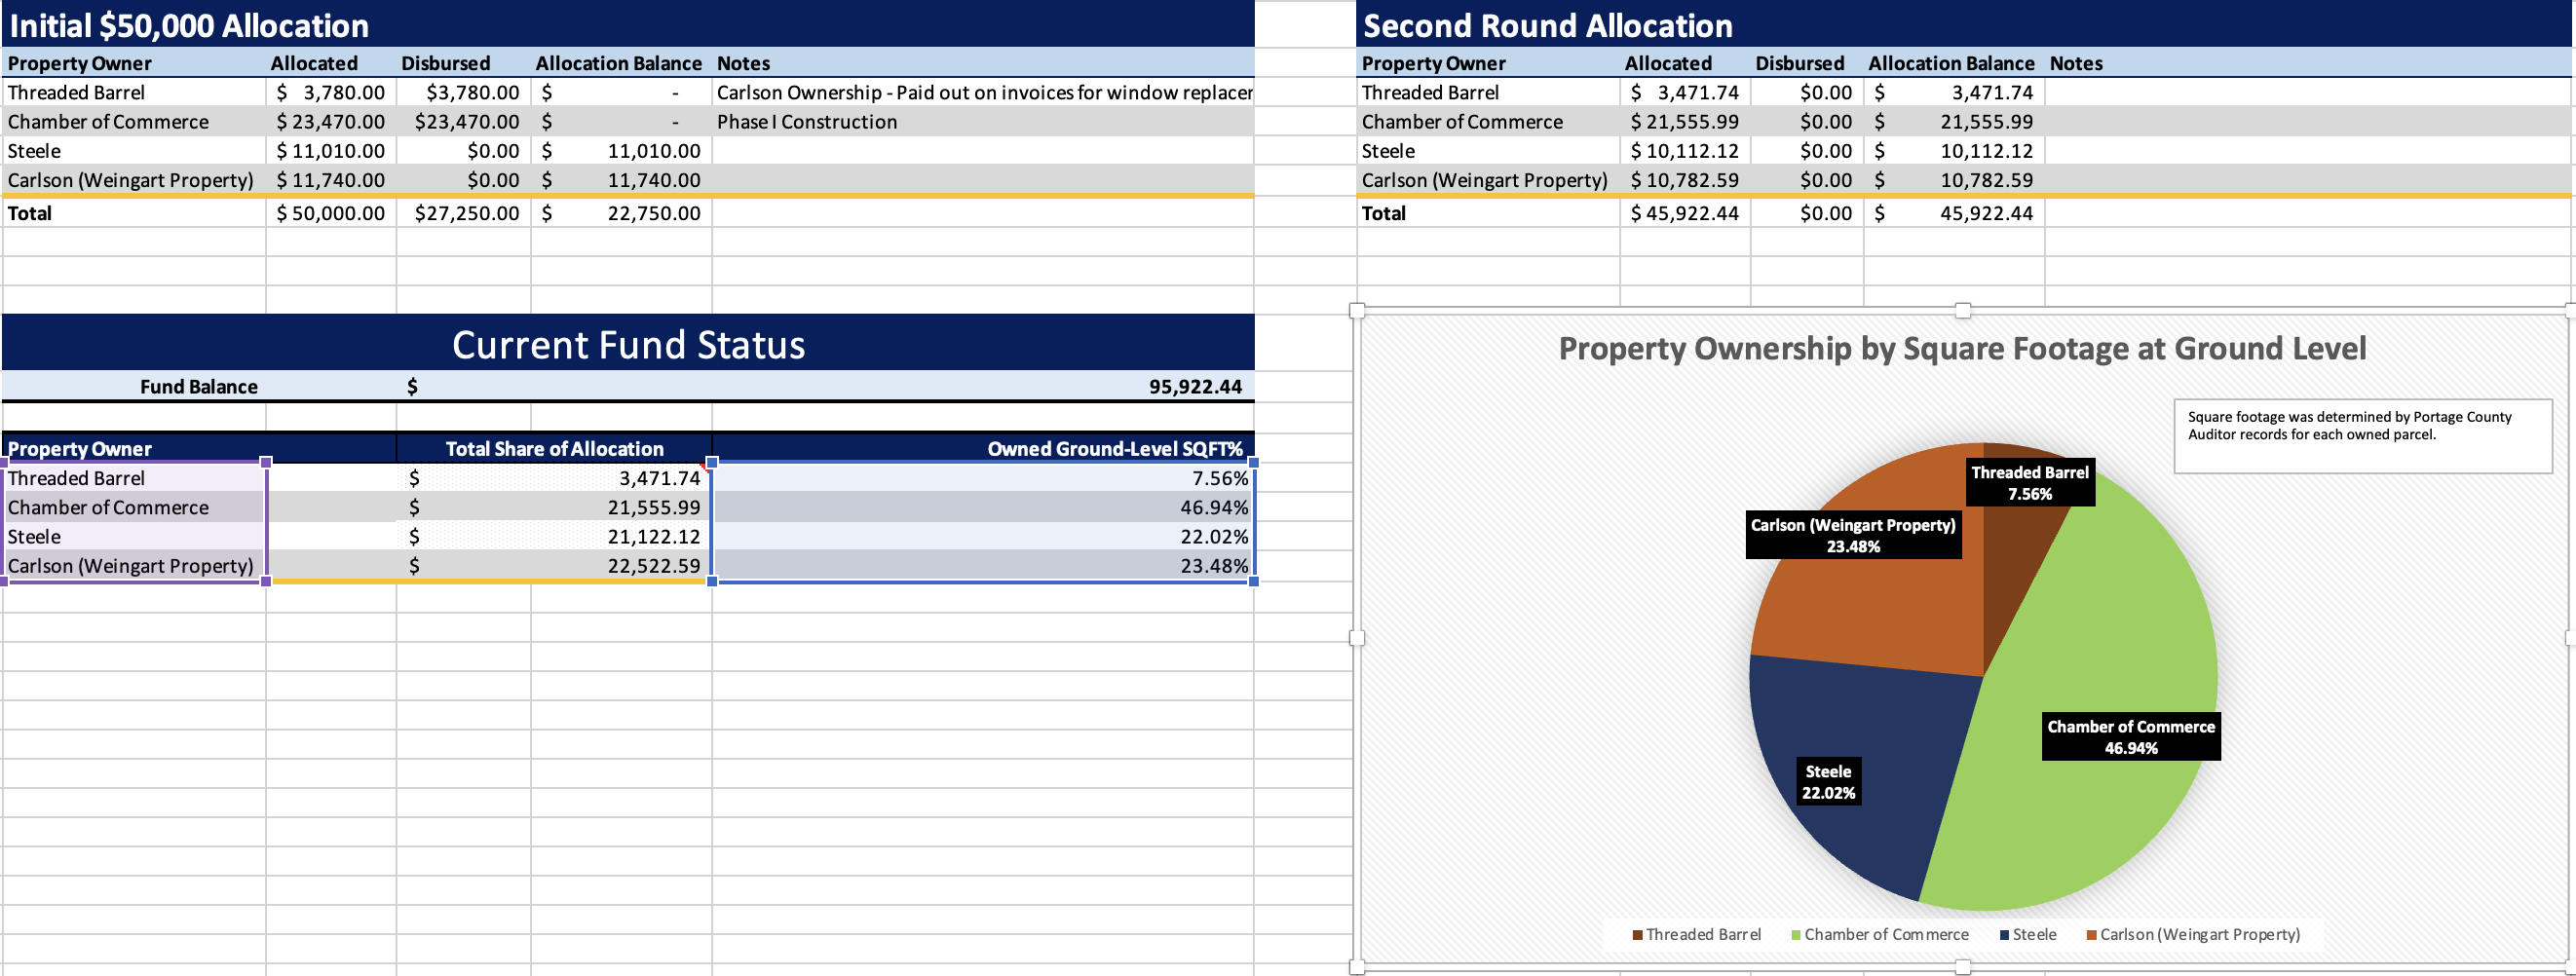Click Carlson's $11,740.00 initial allocated cell

point(331,180)
